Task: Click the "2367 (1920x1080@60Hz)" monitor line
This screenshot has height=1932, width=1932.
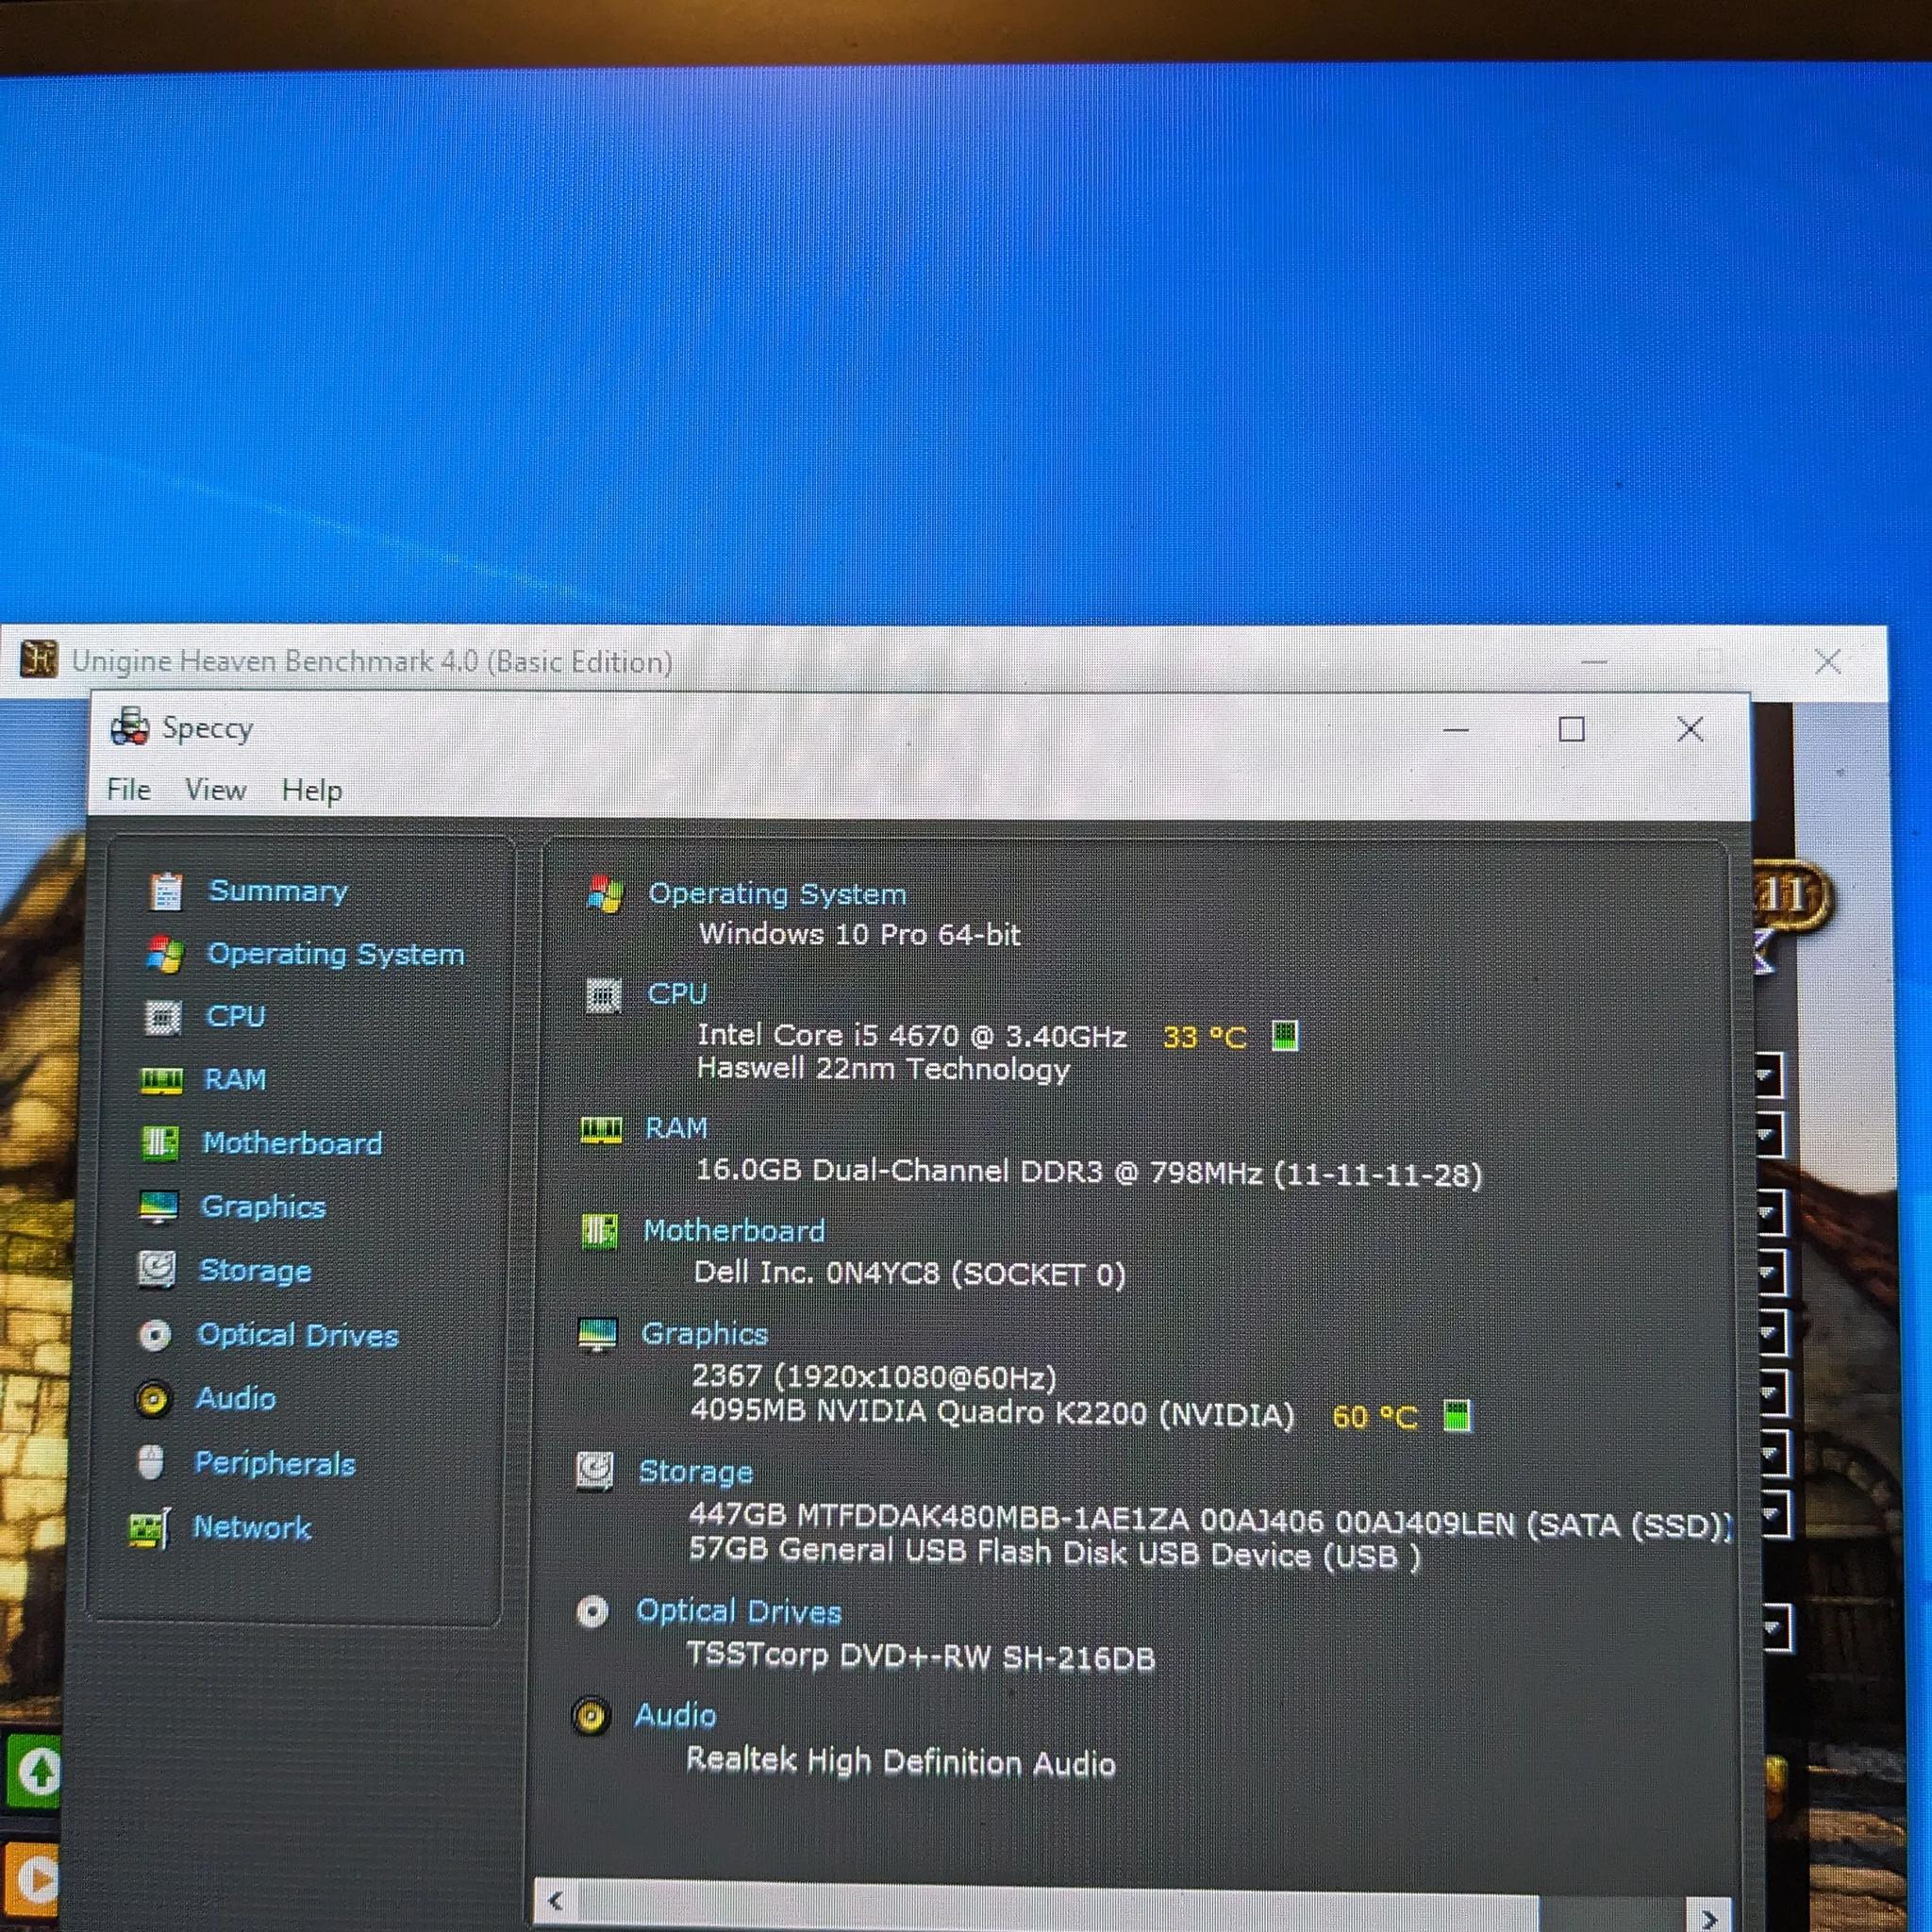Action: coord(874,1377)
